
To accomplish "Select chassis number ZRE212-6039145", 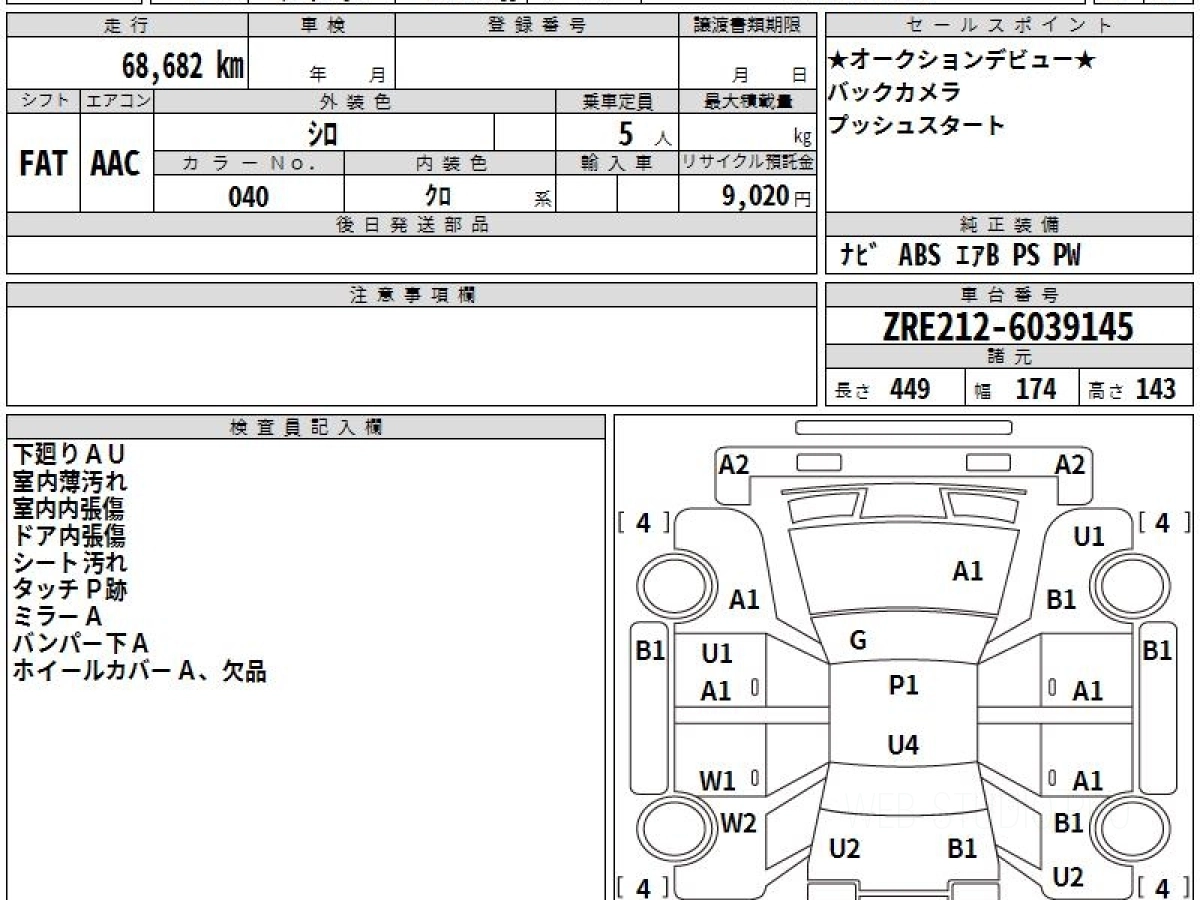I will point(1008,327).
